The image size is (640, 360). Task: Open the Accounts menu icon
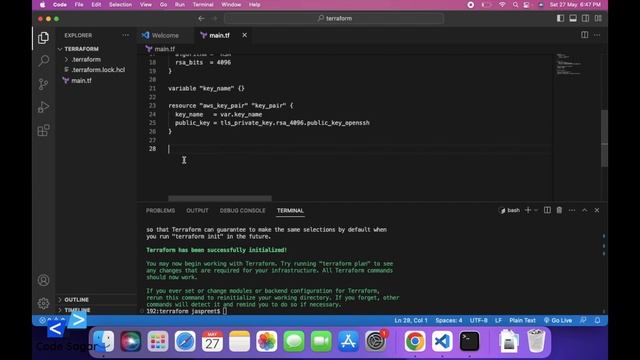pyautogui.click(x=43, y=280)
